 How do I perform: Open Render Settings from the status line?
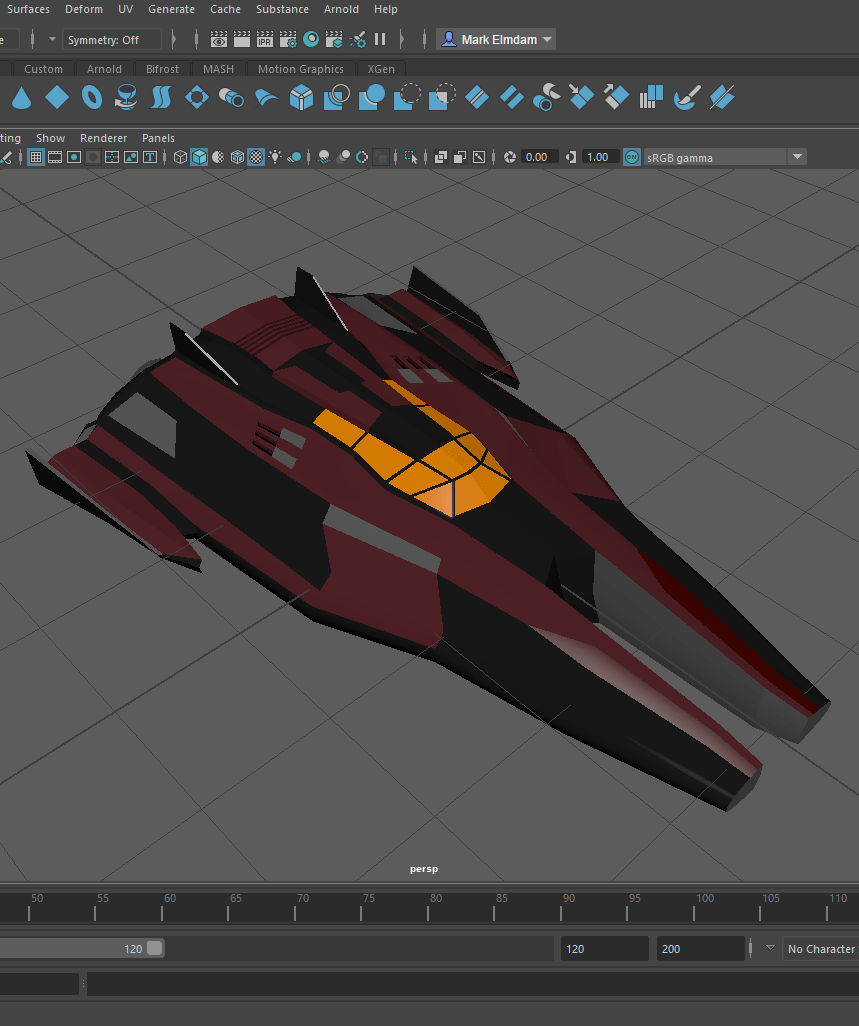pos(288,40)
